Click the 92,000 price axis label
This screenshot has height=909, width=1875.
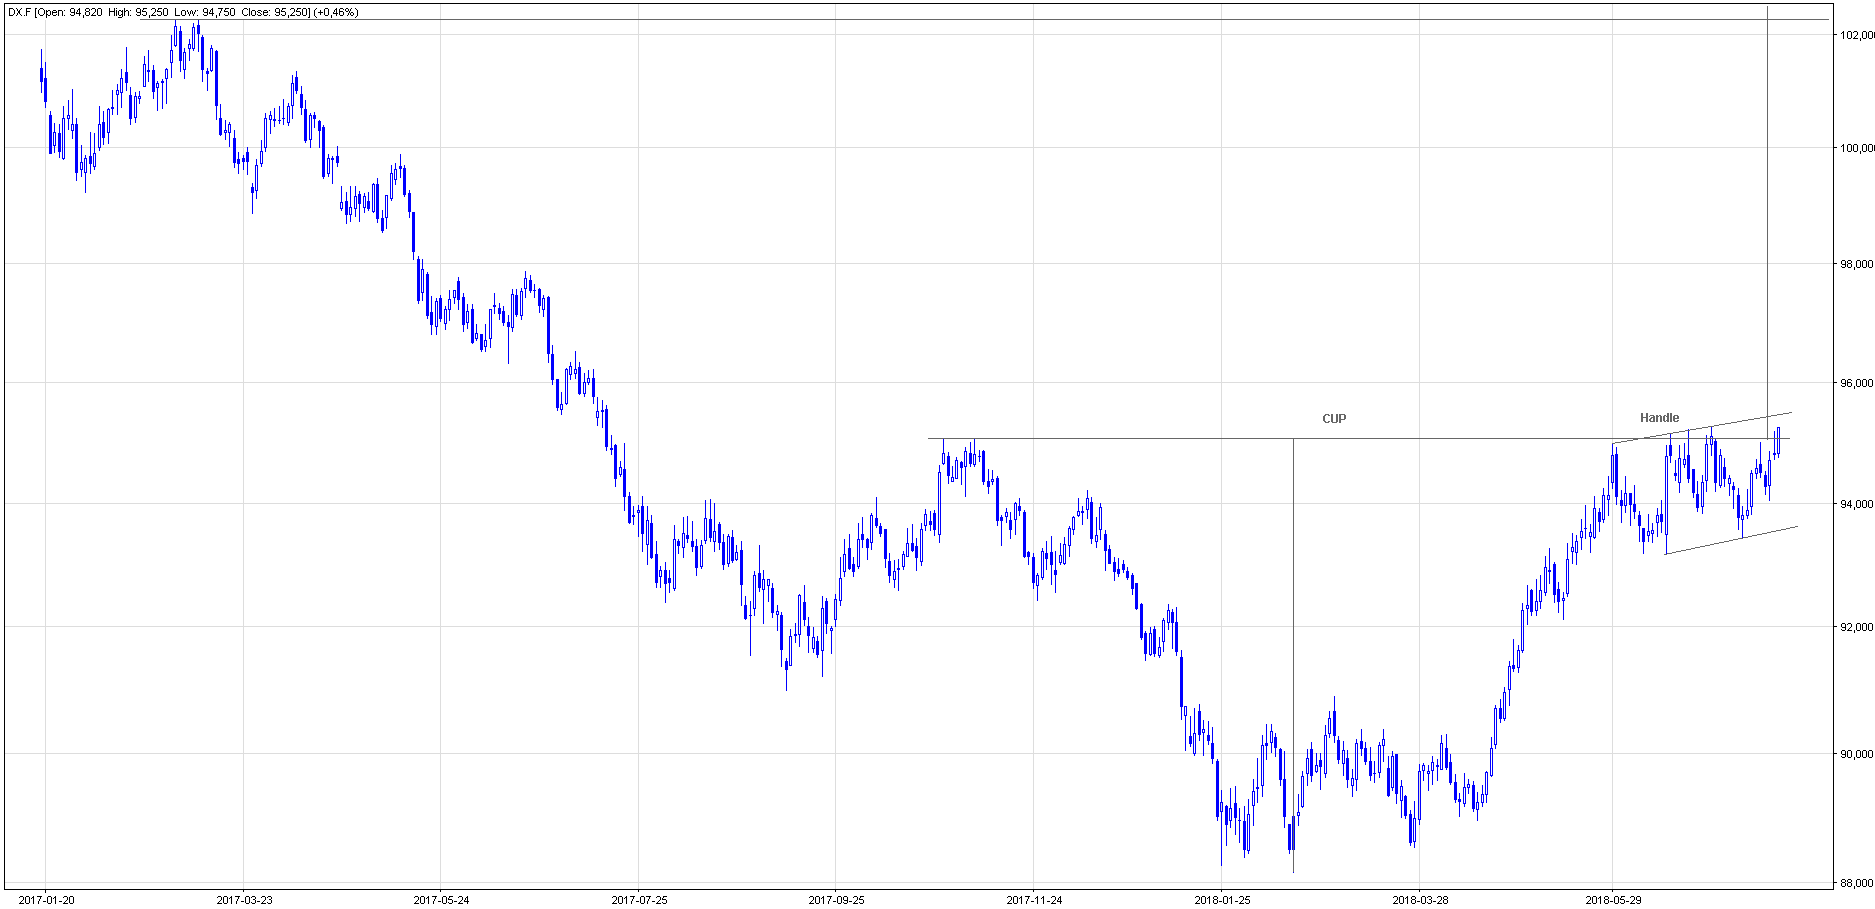pos(1855,628)
